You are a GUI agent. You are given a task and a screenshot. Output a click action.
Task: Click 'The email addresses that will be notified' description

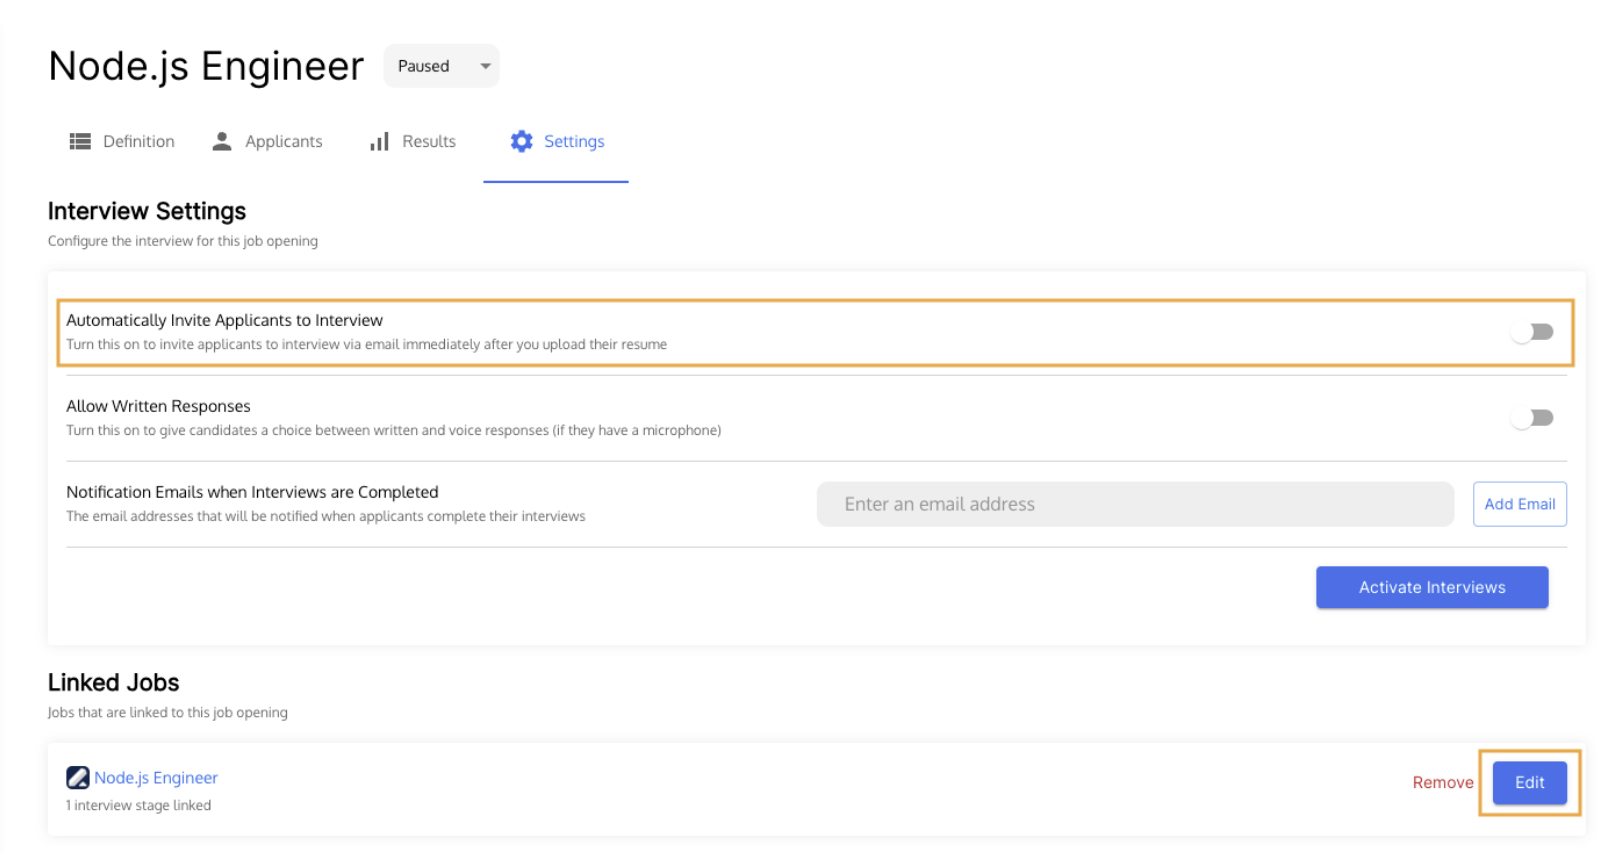coord(326,516)
